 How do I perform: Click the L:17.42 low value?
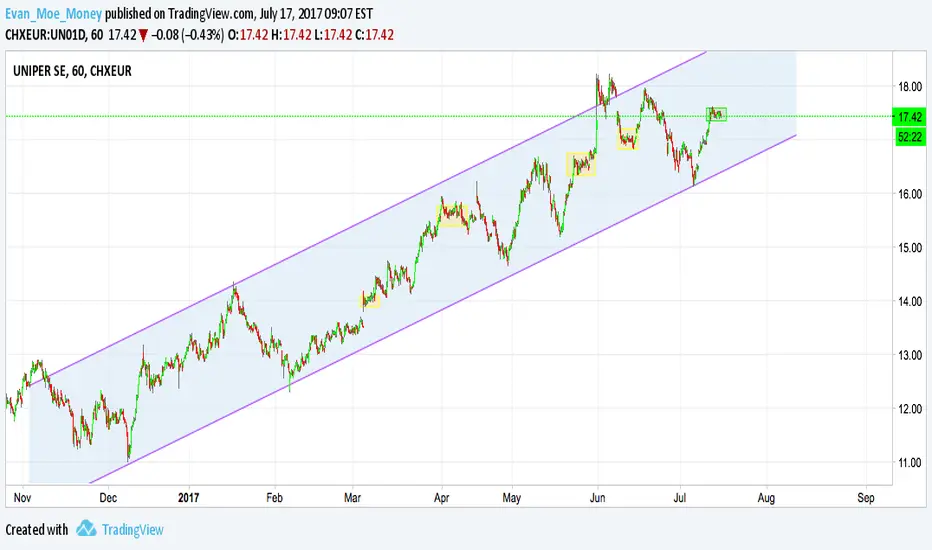[333, 34]
